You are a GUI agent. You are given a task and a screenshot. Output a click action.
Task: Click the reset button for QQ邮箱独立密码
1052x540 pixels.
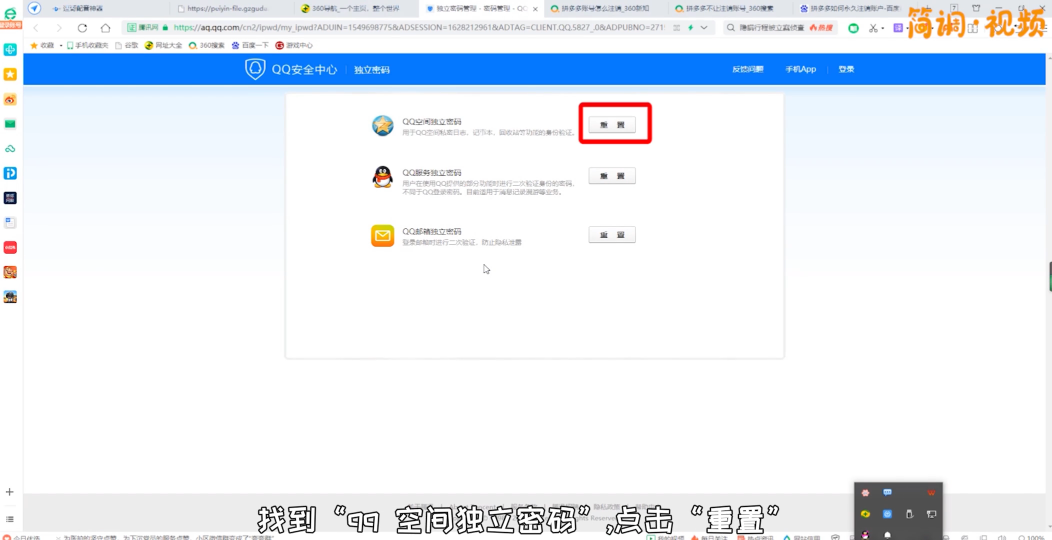[611, 235]
